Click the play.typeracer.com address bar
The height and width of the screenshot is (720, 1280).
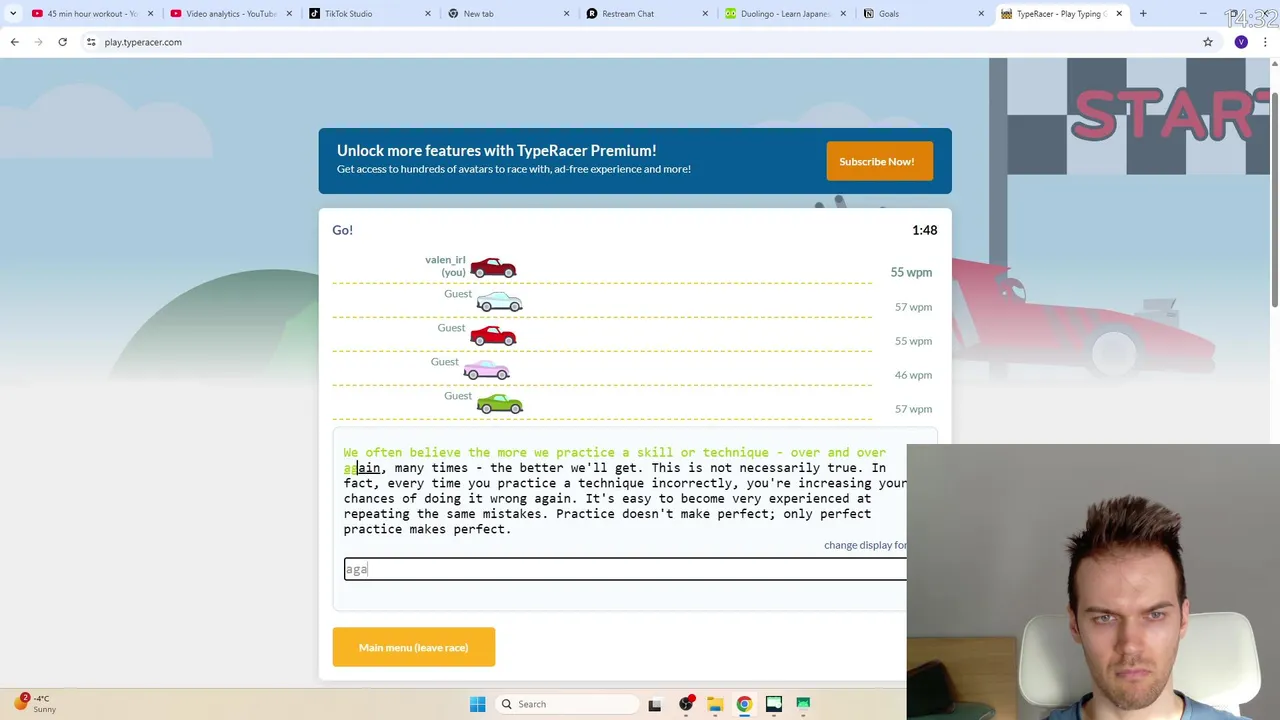(x=640, y=42)
